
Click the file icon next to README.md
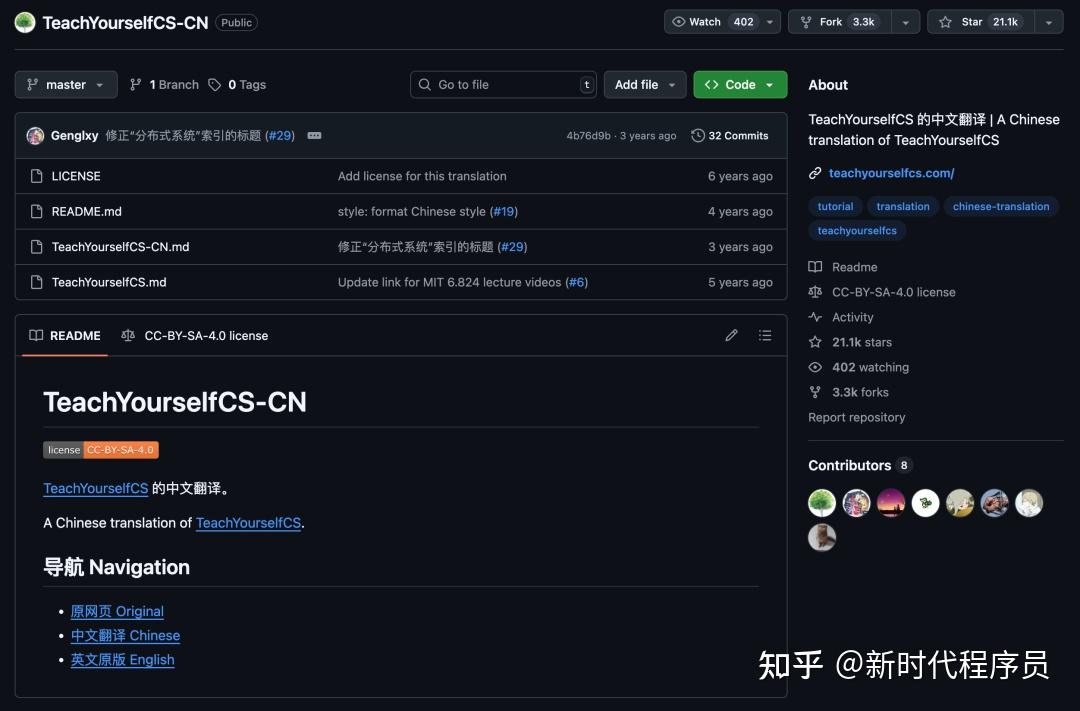coord(37,212)
